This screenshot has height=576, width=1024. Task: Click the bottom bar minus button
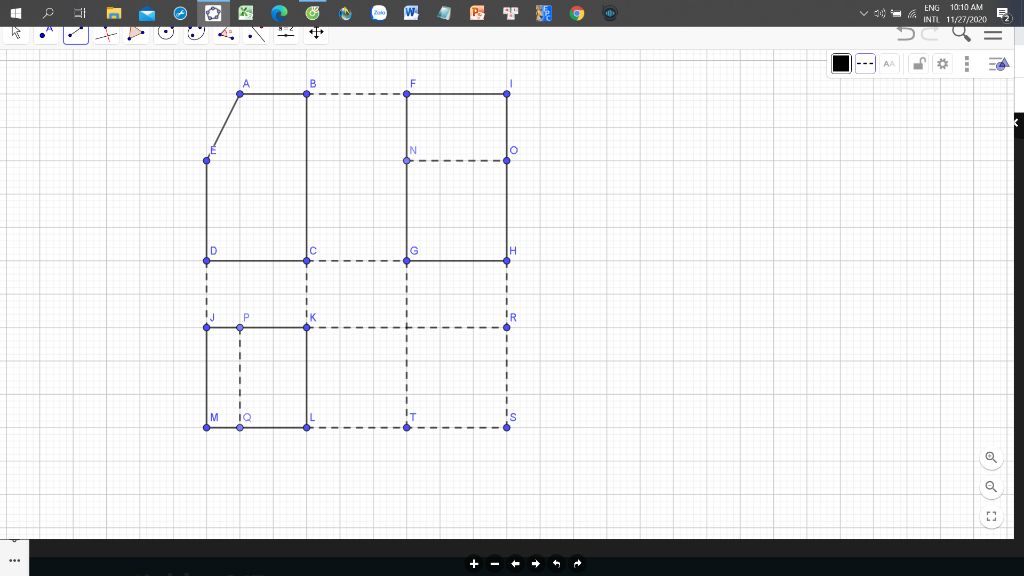[495, 564]
